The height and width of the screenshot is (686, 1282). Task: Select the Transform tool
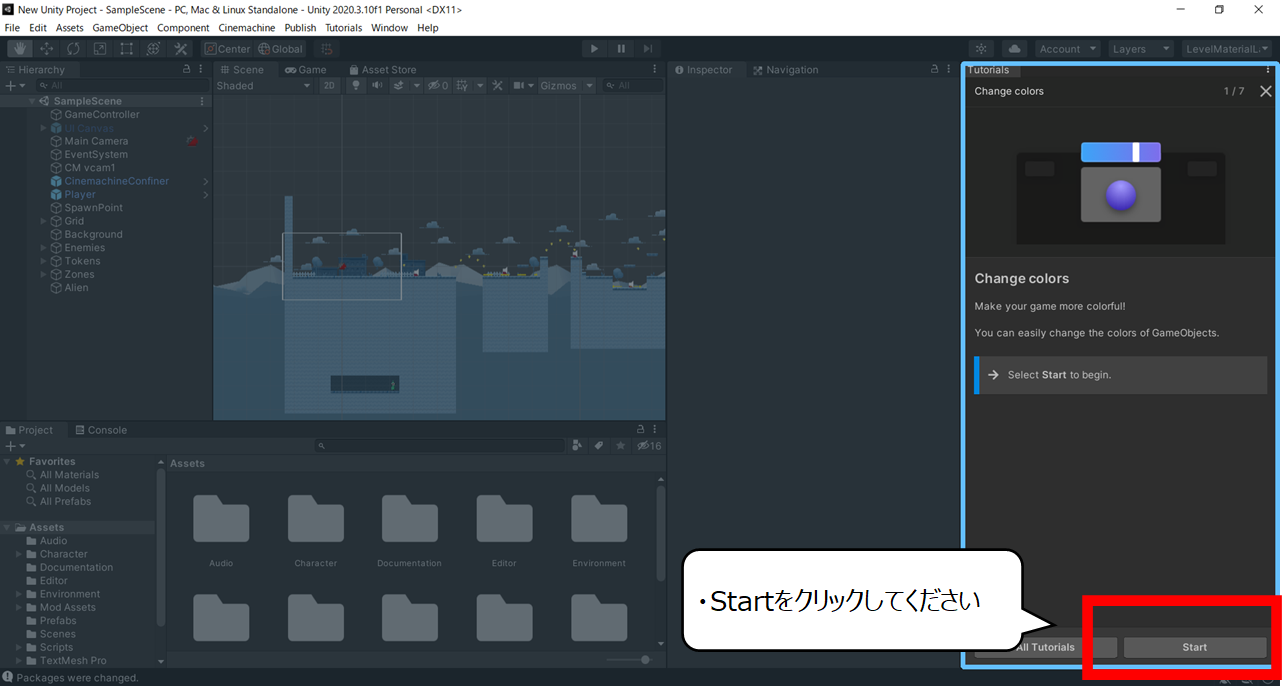[153, 48]
